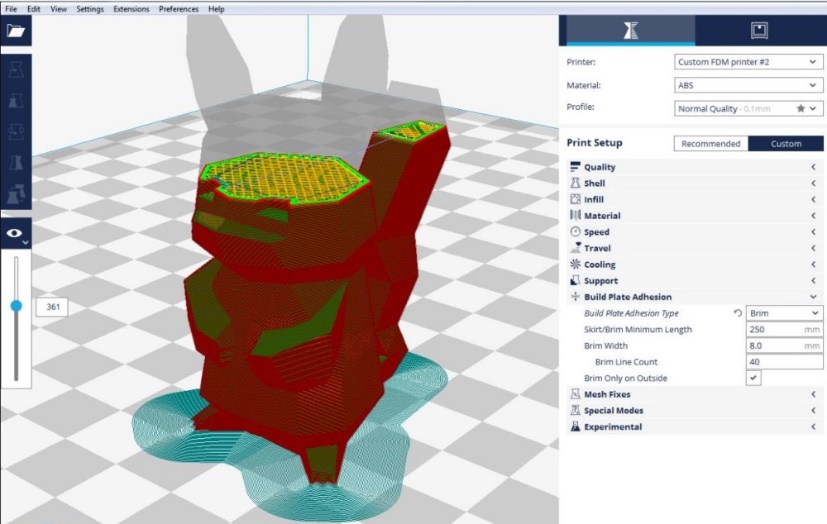The height and width of the screenshot is (524, 827).
Task: Expand the Cooling section chevron
Action: (813, 264)
